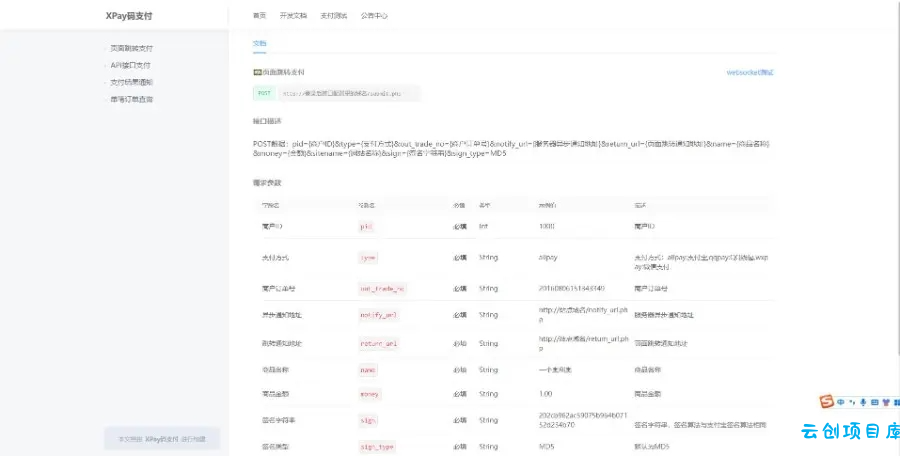Open the 开发文档 nav item
The width and height of the screenshot is (900, 456).
coord(293,16)
